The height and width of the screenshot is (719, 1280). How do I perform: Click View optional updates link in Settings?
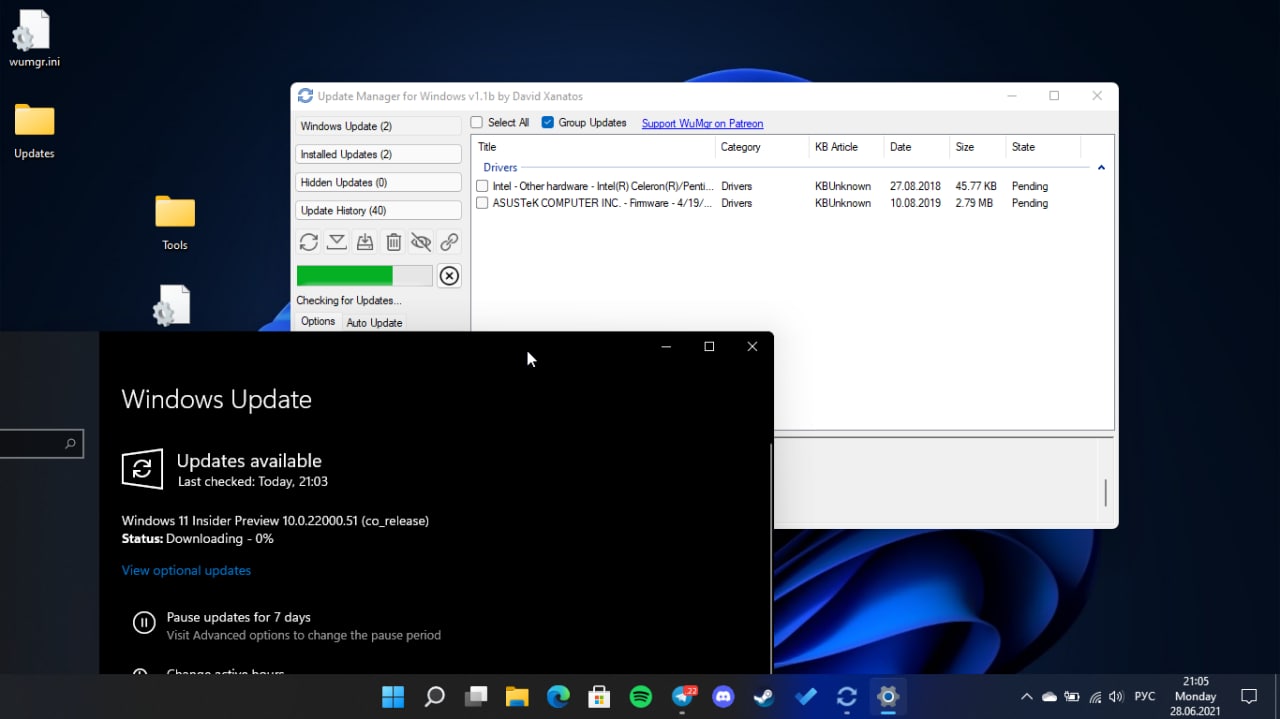pyautogui.click(x=186, y=570)
